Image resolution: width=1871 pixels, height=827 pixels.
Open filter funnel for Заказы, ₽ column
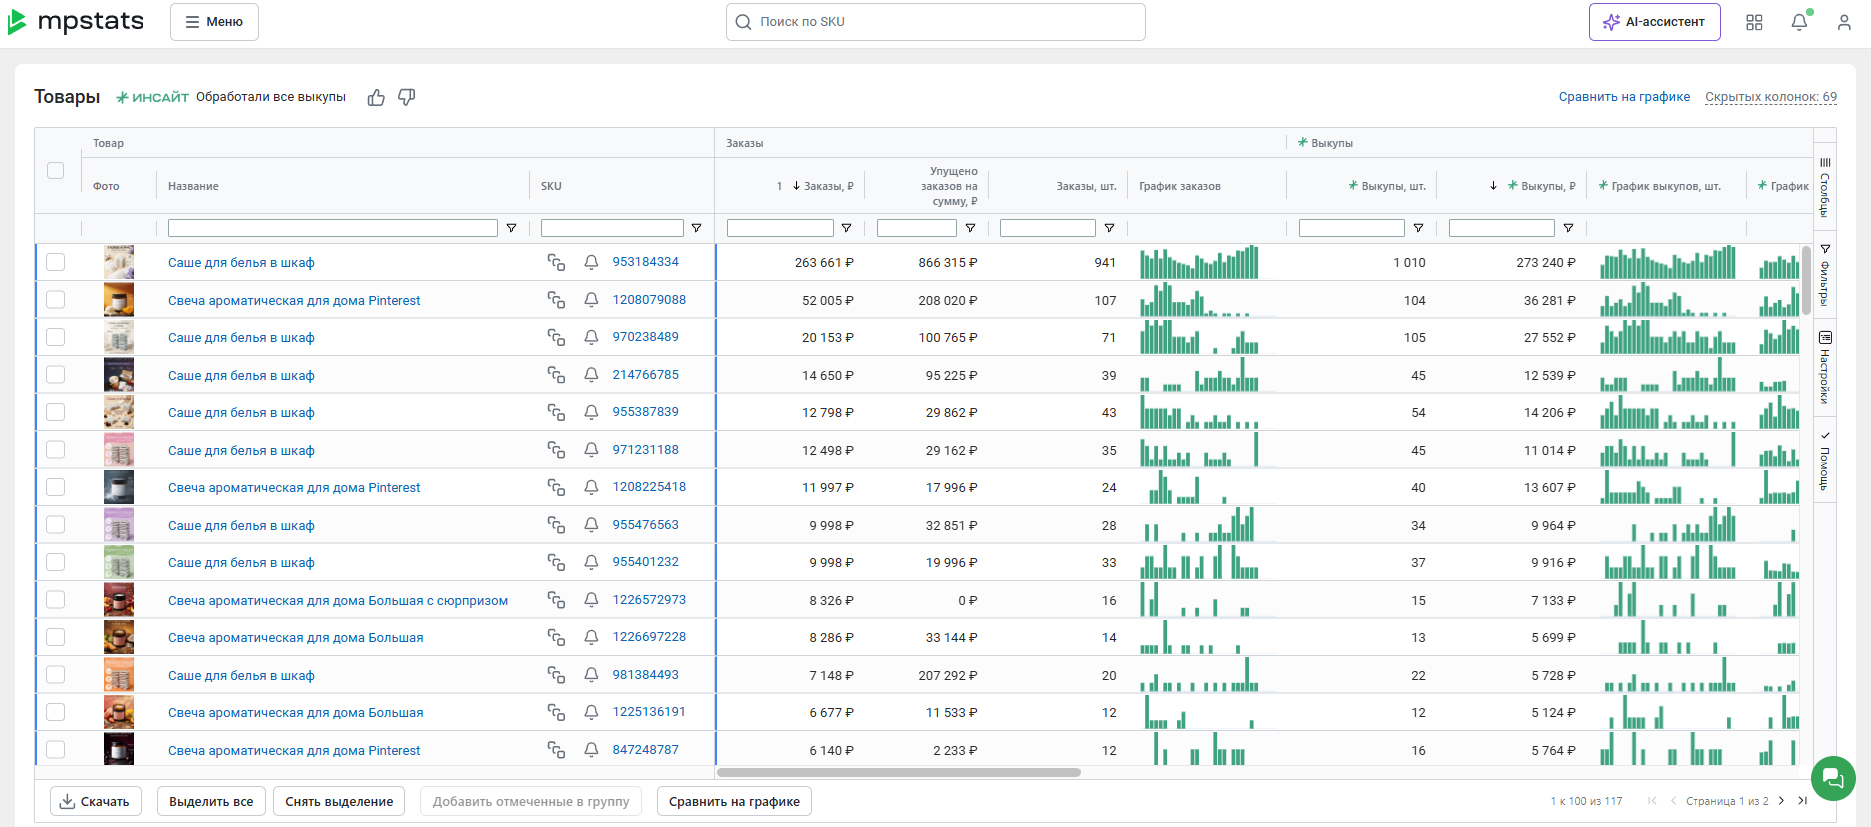(846, 228)
